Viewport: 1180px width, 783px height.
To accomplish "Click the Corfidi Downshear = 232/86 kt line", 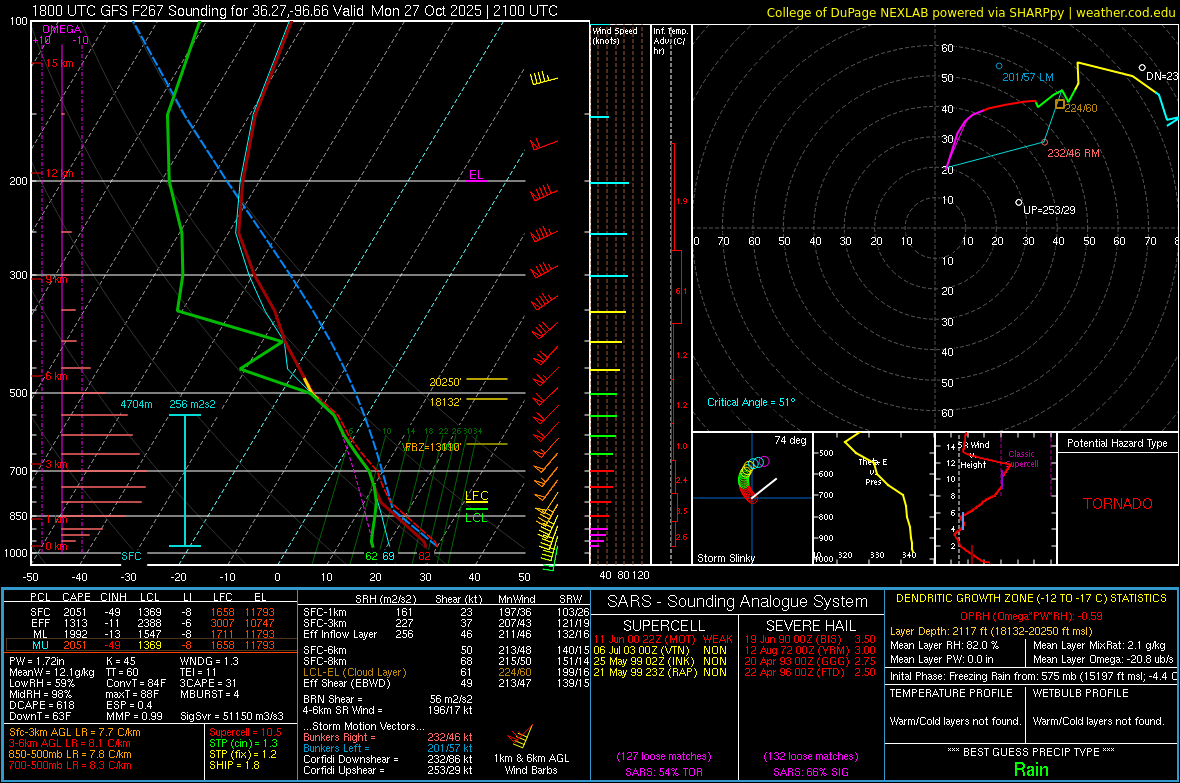I will pos(388,760).
